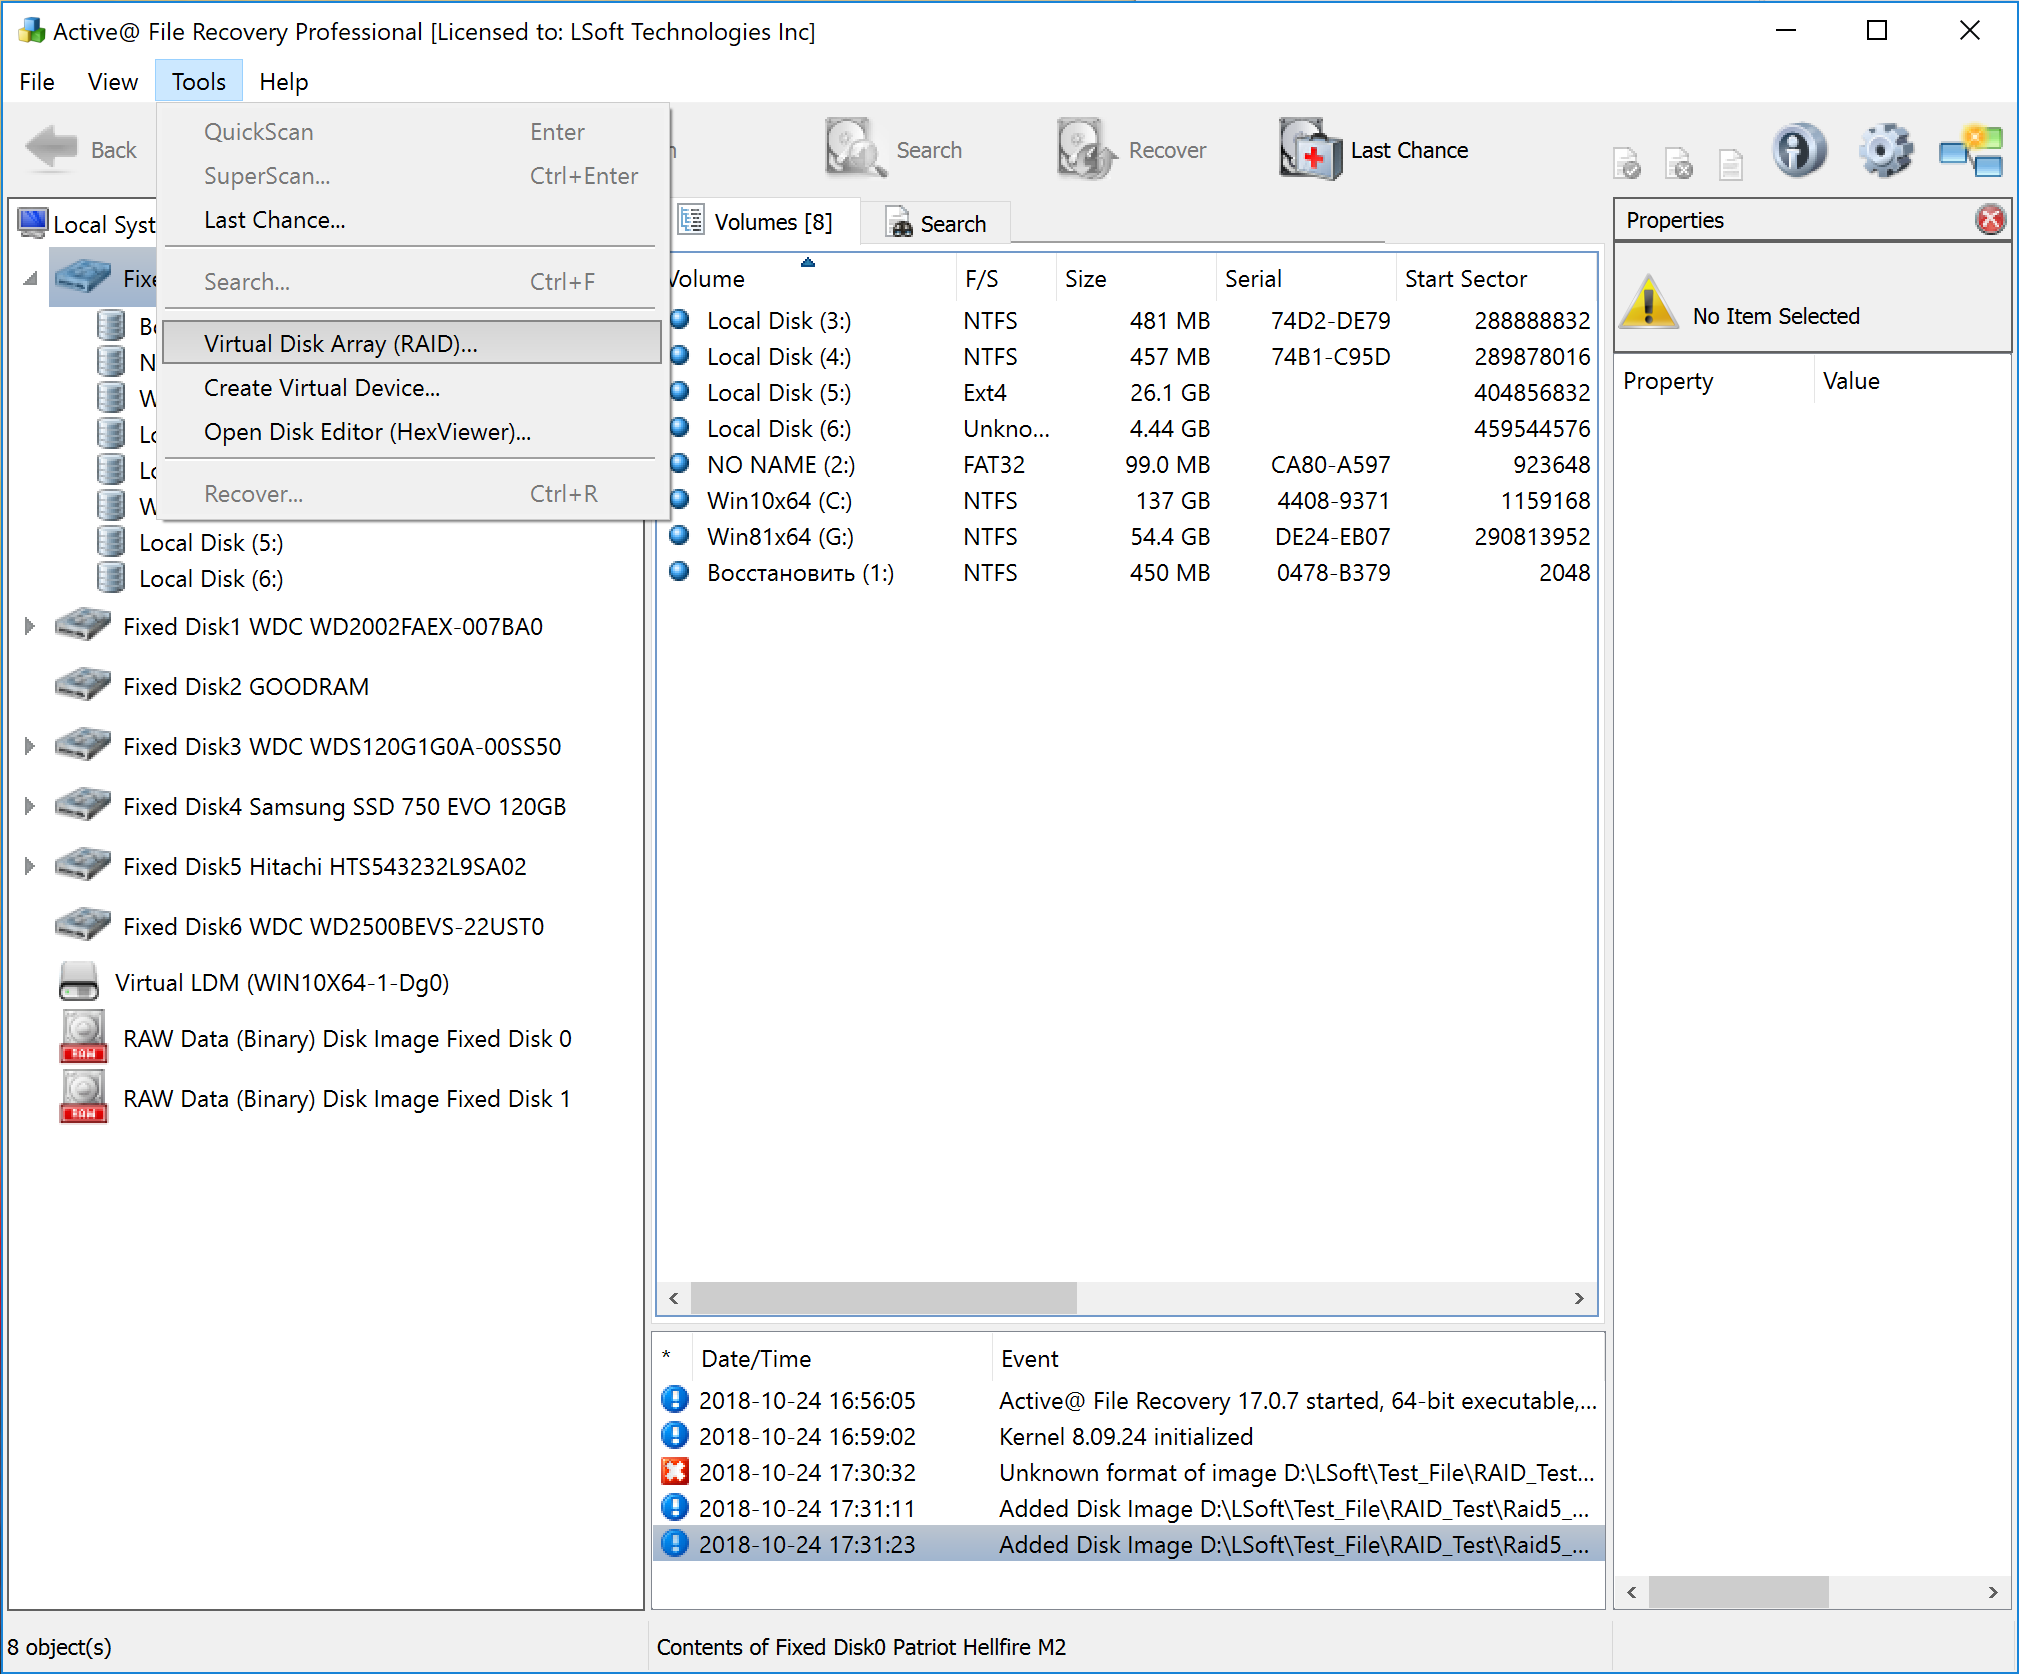This screenshot has width=2019, height=1674.
Task: Click the network monitors icon in toolbar
Action: point(1971,151)
